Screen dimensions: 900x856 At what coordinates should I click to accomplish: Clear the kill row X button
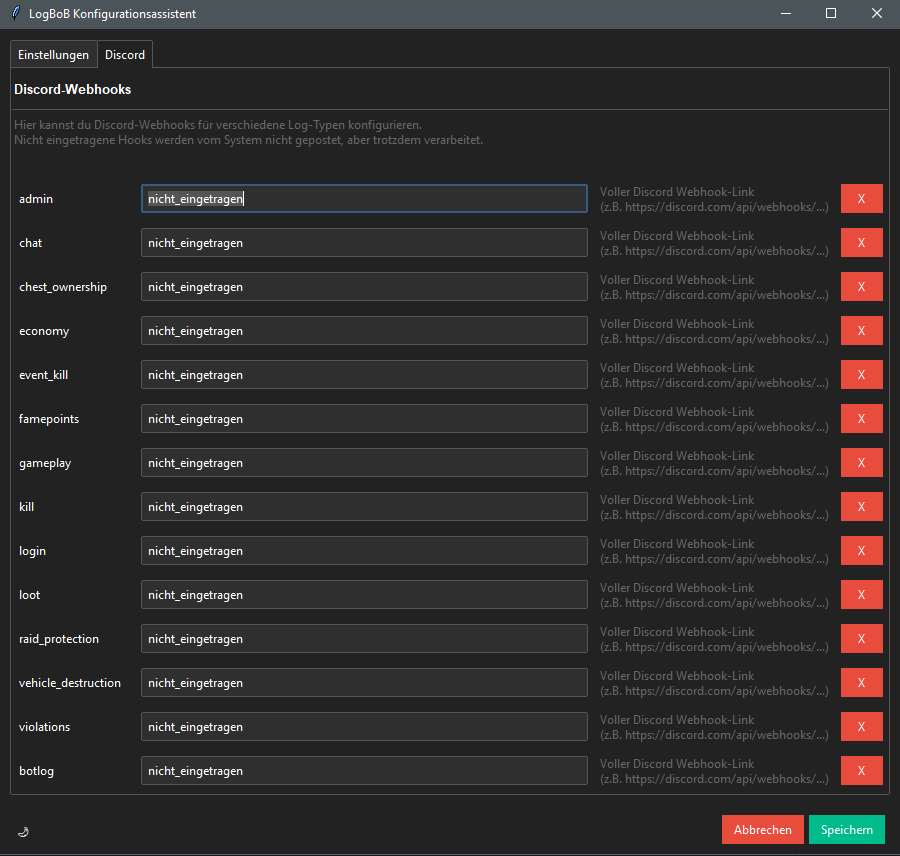(862, 507)
